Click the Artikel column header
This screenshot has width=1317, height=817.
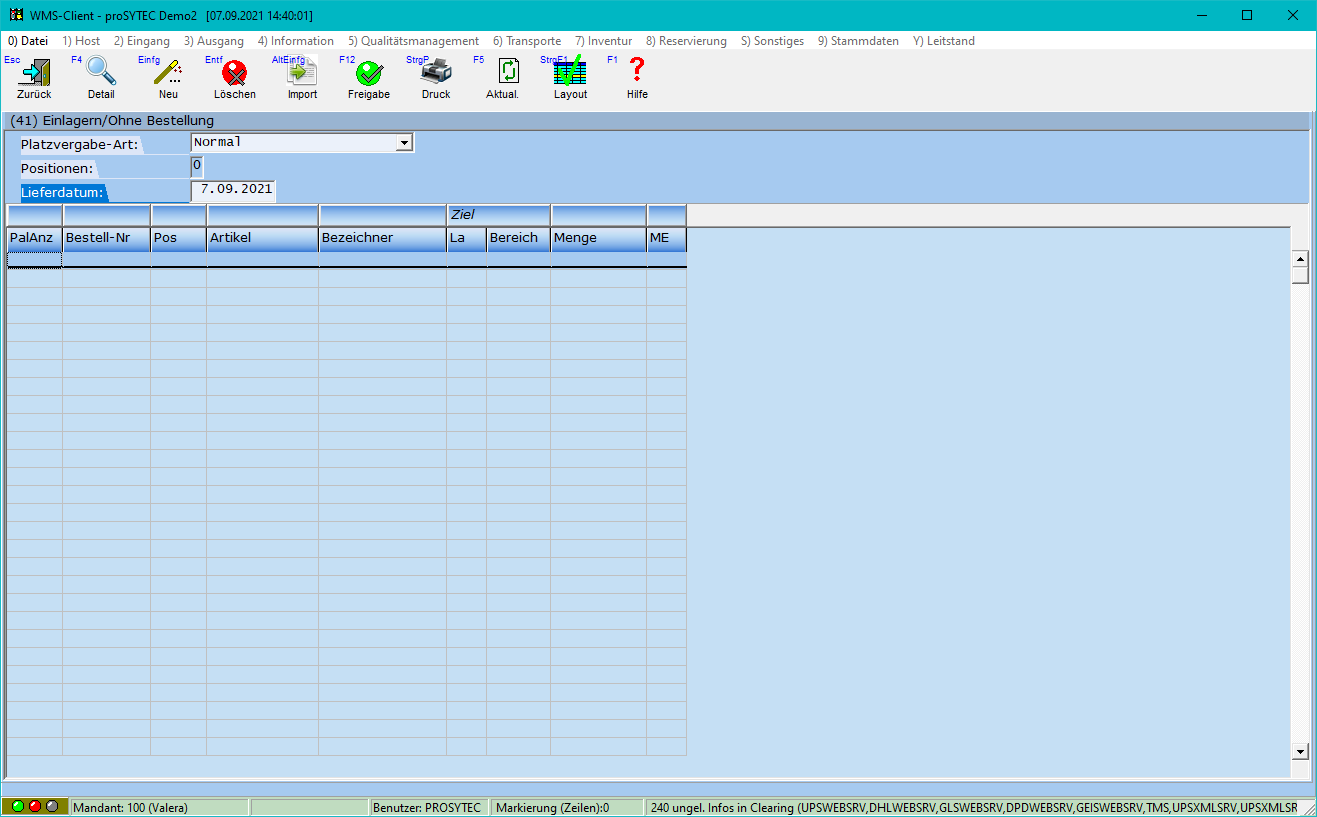[262, 238]
